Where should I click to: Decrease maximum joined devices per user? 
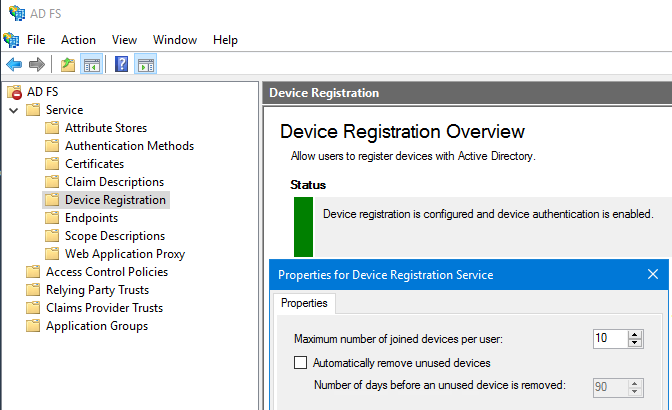coord(635,343)
